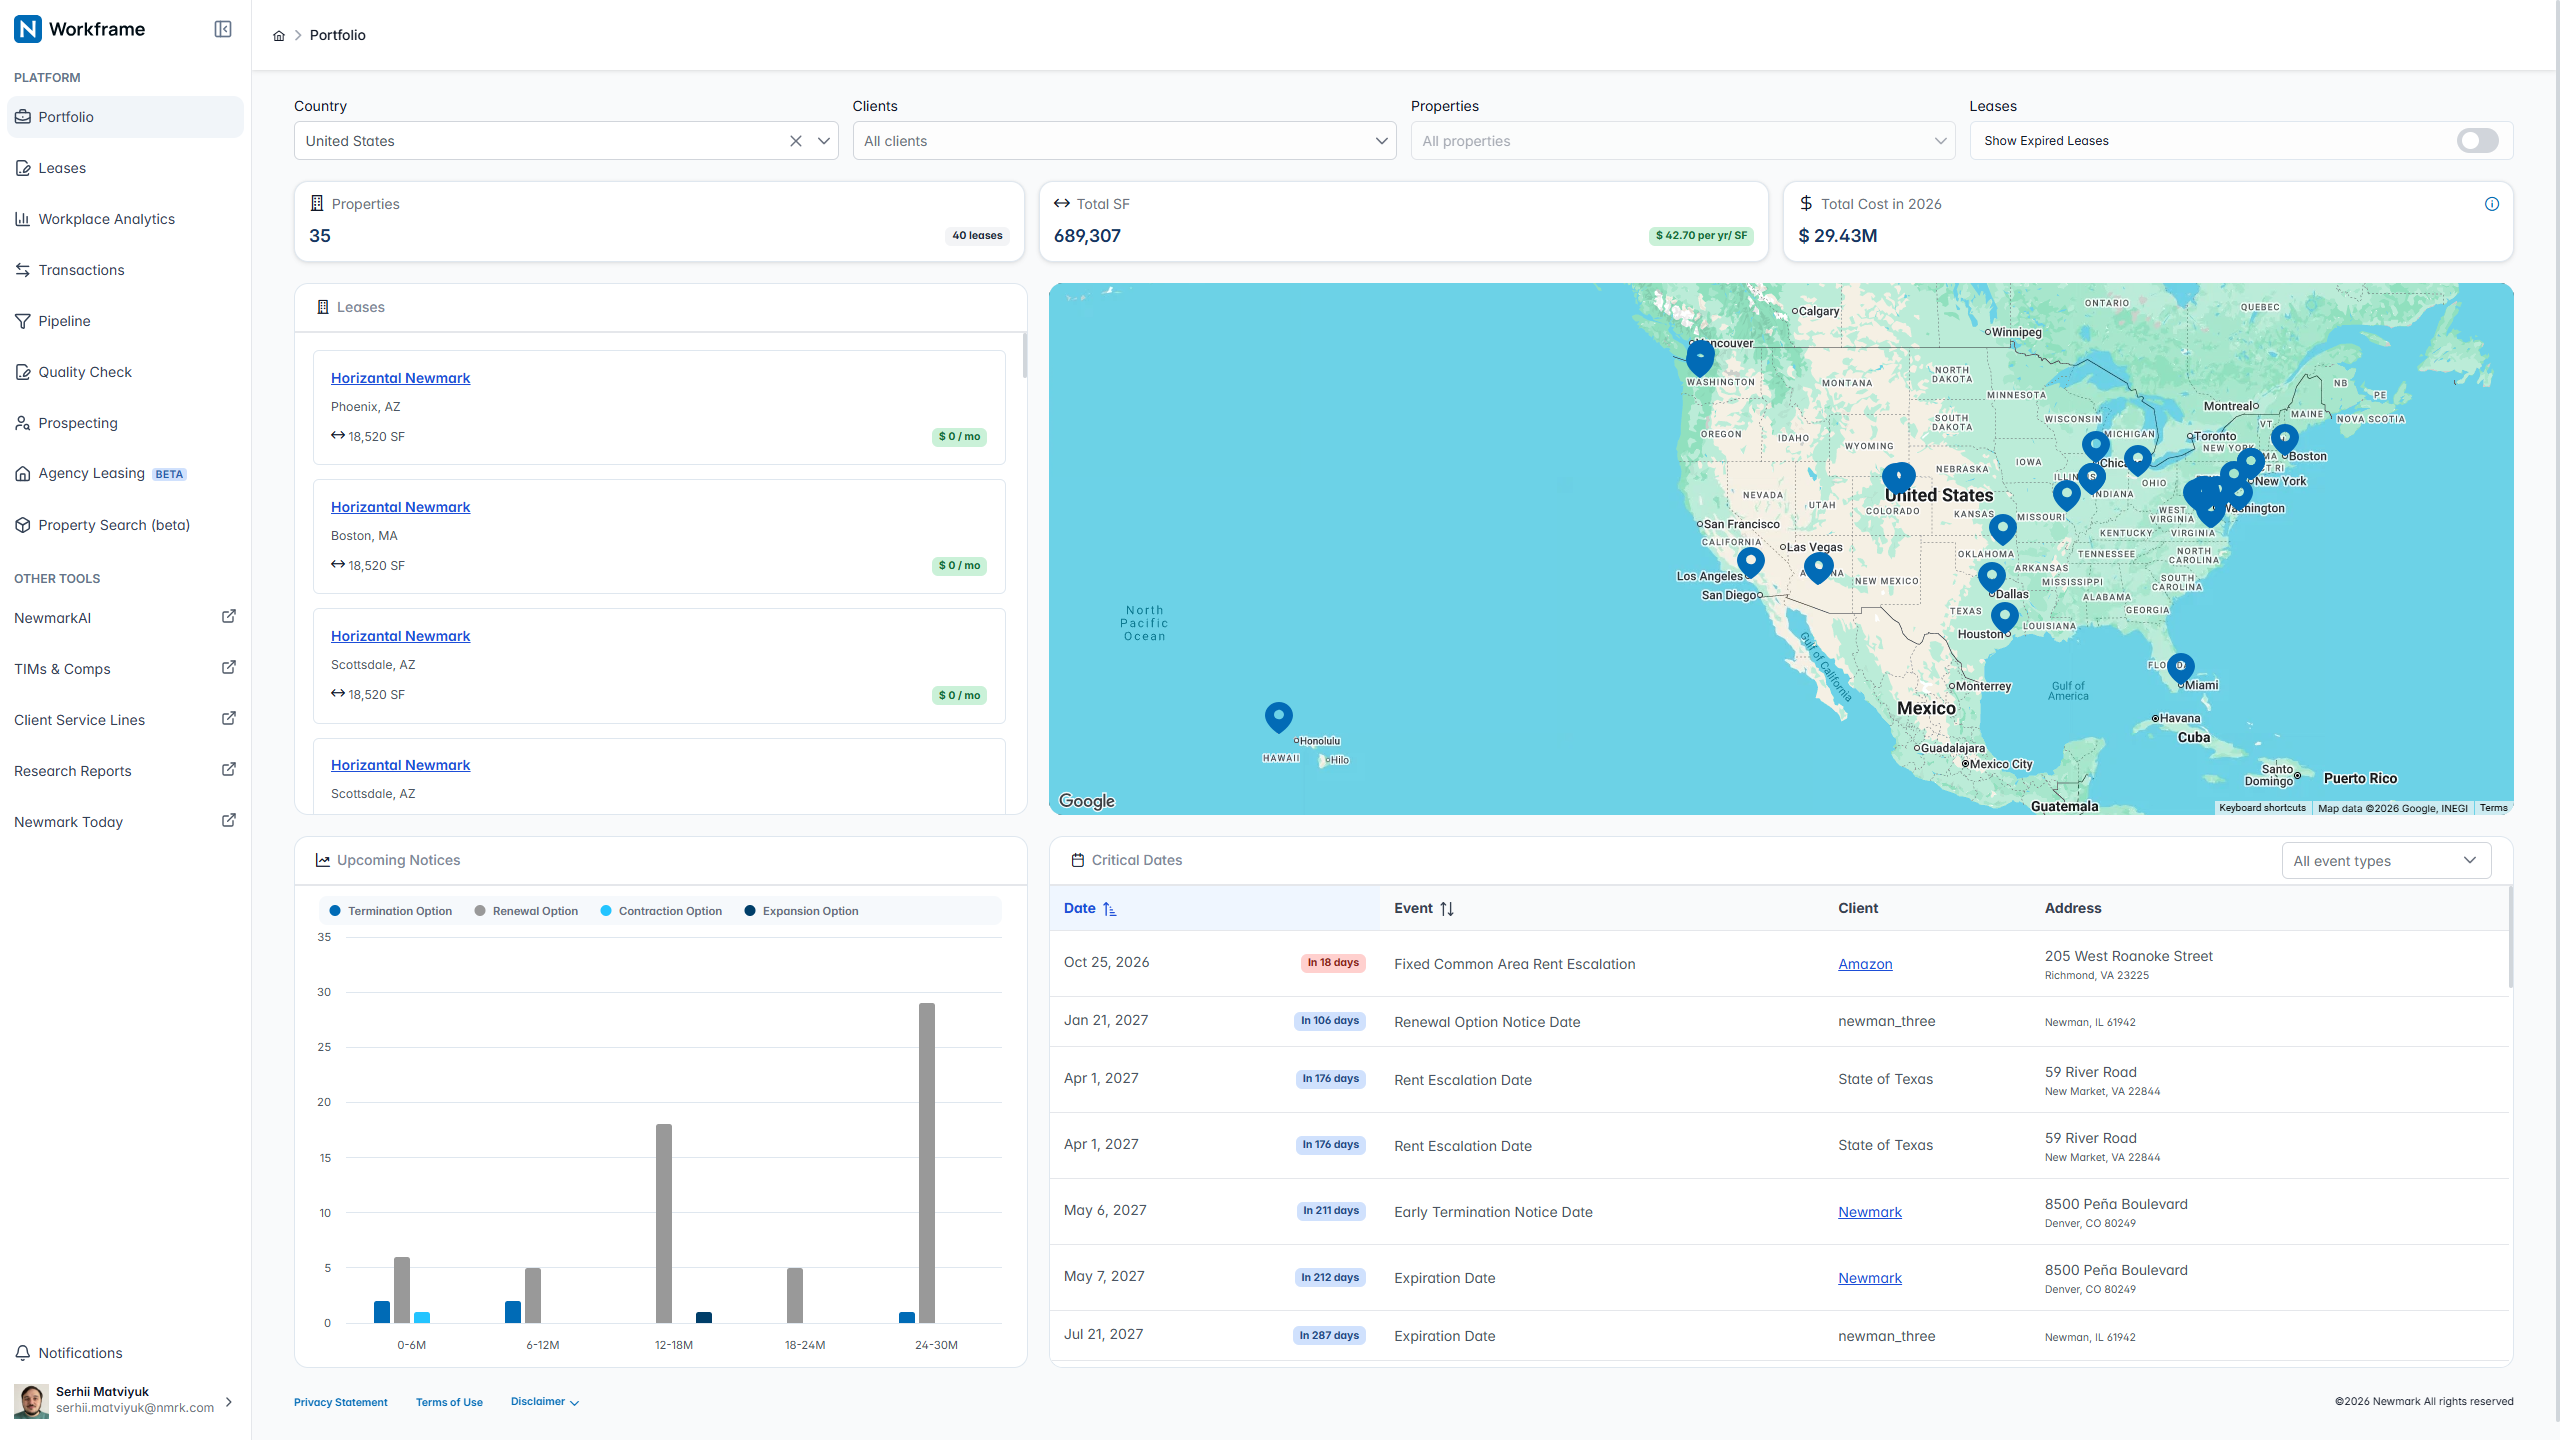The width and height of the screenshot is (2560, 1440).
Task: Open All event types dropdown
Action: [x=2386, y=860]
